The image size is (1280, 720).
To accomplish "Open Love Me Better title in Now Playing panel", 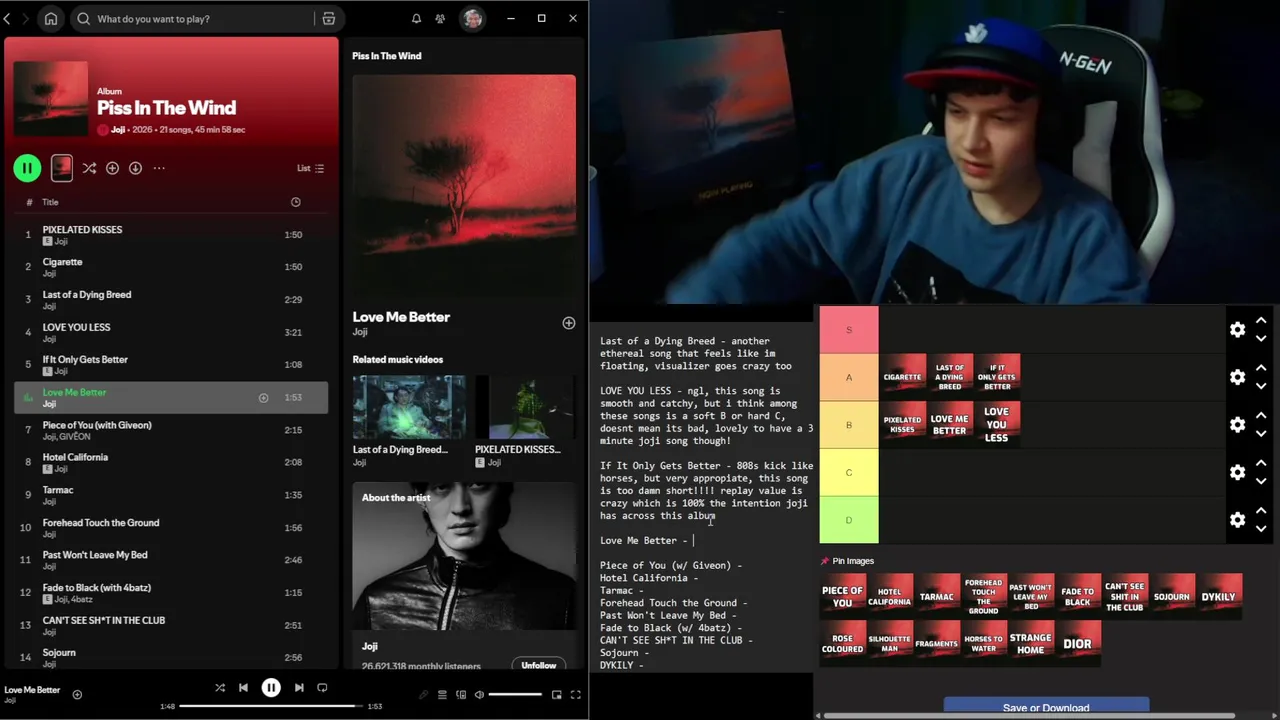I will click(401, 317).
